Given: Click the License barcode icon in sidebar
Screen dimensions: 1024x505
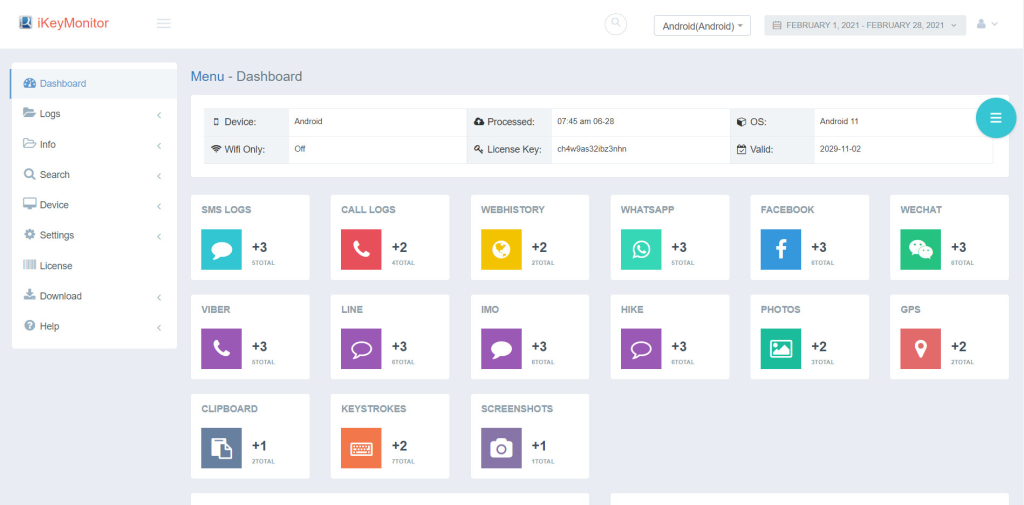Looking at the screenshot, I should coord(29,265).
